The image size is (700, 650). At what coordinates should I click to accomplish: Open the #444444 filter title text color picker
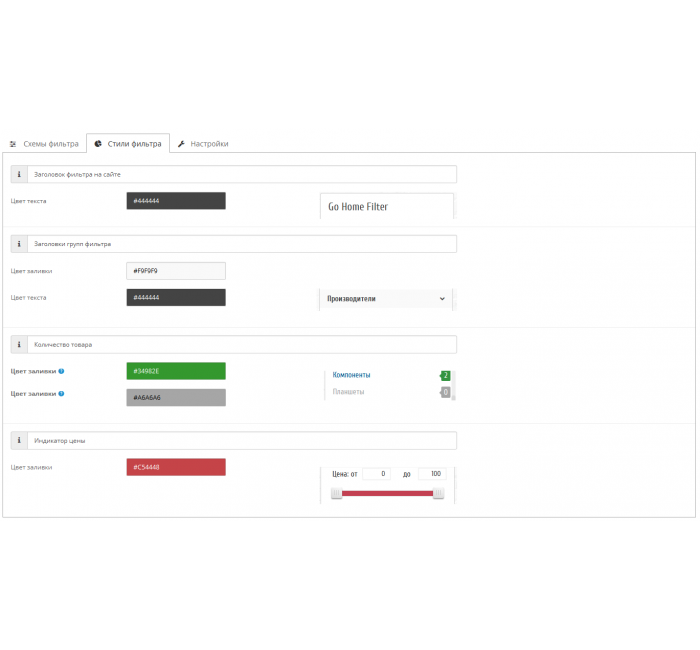tap(176, 201)
